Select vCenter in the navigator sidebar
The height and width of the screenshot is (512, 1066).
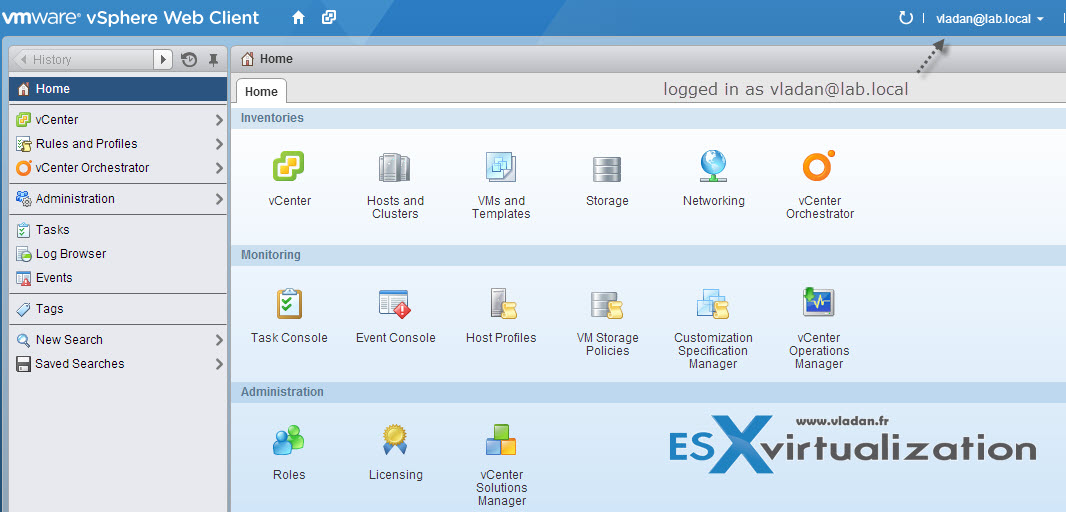(x=118, y=120)
